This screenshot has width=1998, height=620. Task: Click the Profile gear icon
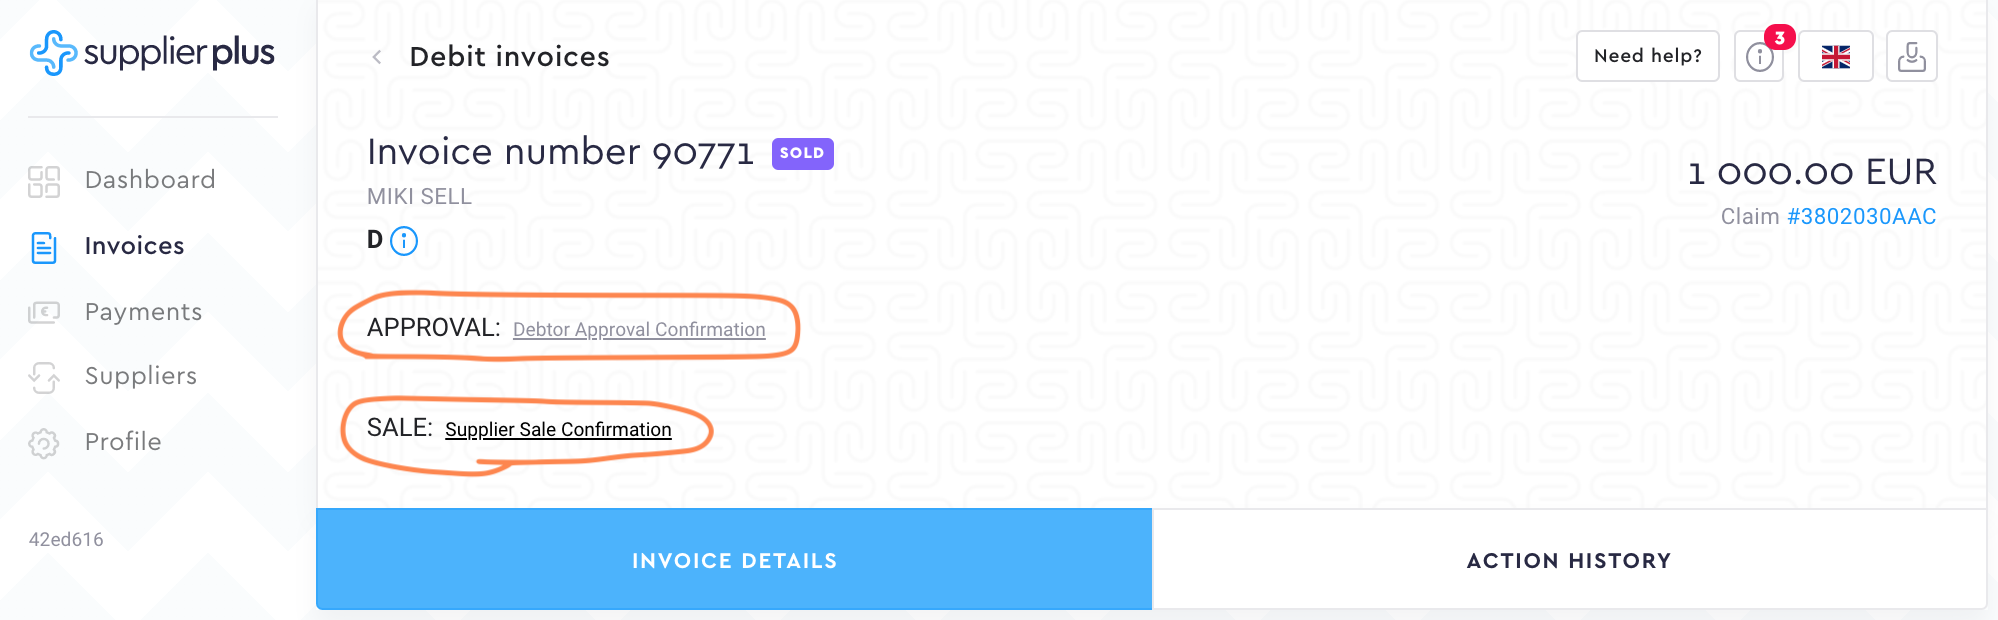coord(44,443)
